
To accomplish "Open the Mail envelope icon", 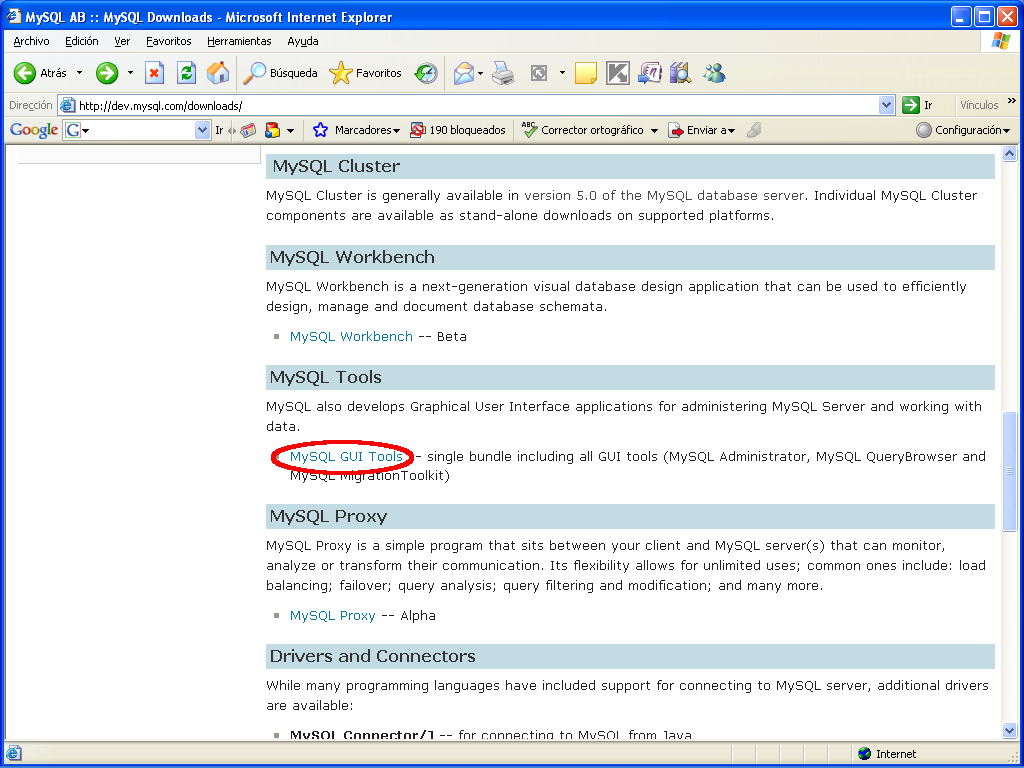I will tap(463, 73).
